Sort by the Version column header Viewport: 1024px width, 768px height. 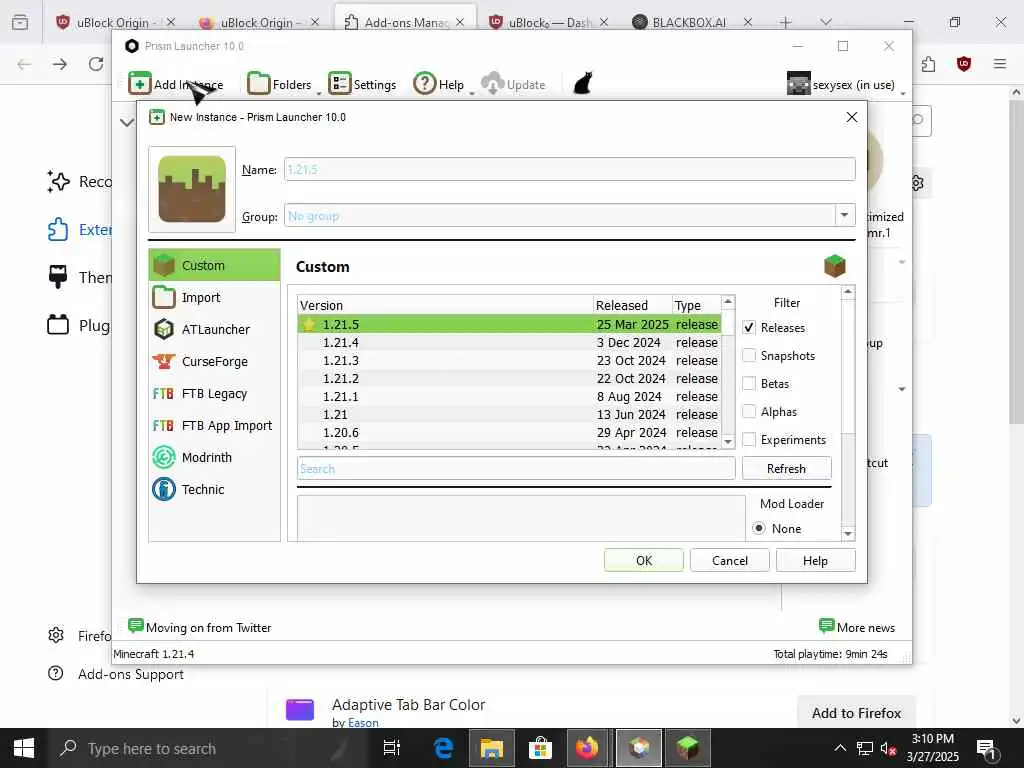(445, 305)
